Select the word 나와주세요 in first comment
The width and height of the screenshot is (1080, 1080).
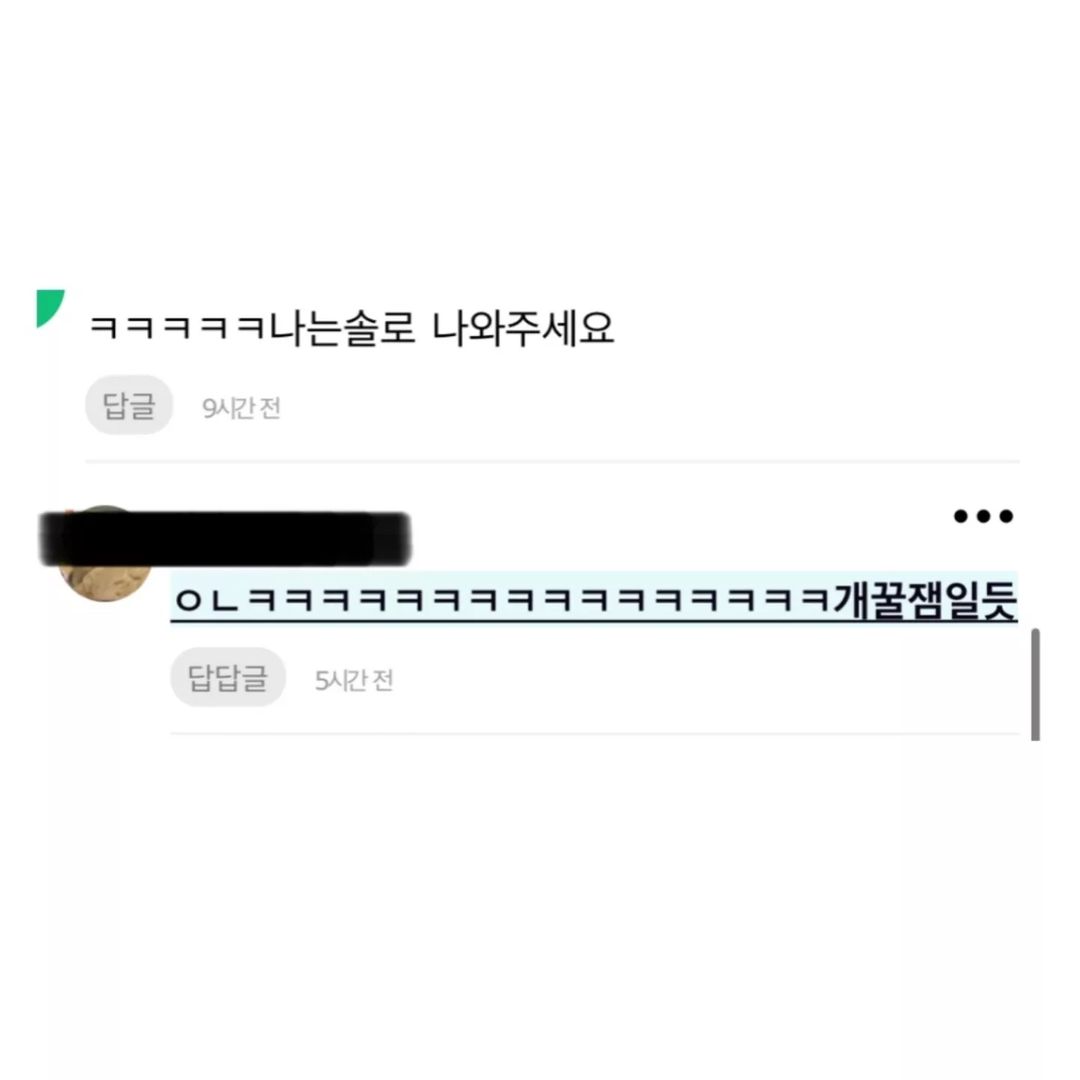[x=523, y=328]
